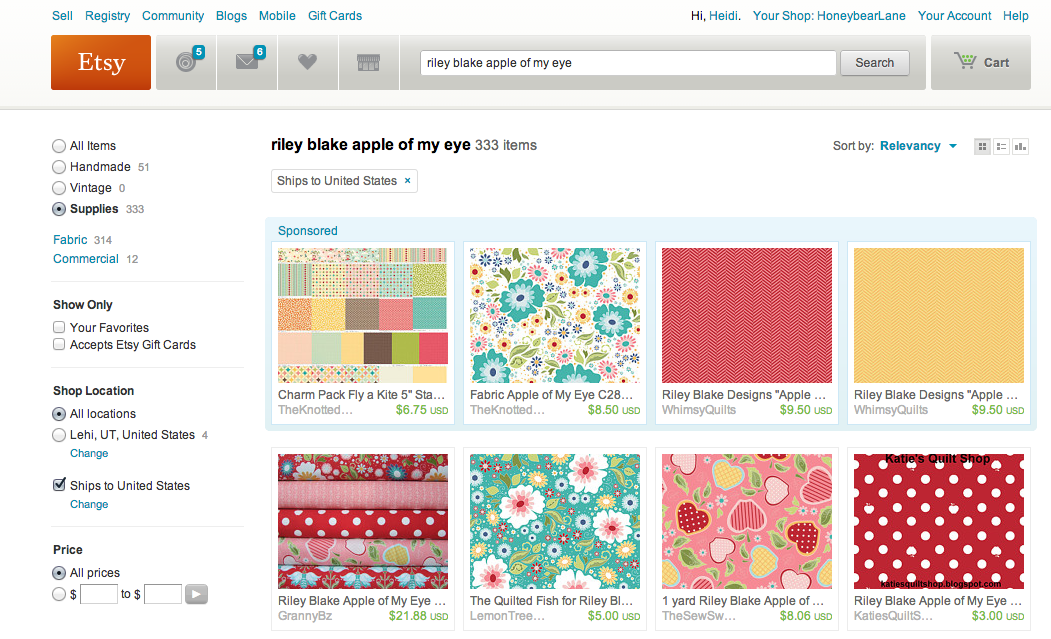Open the Sell menu link
The width and height of the screenshot is (1051, 639).
pyautogui.click(x=62, y=15)
